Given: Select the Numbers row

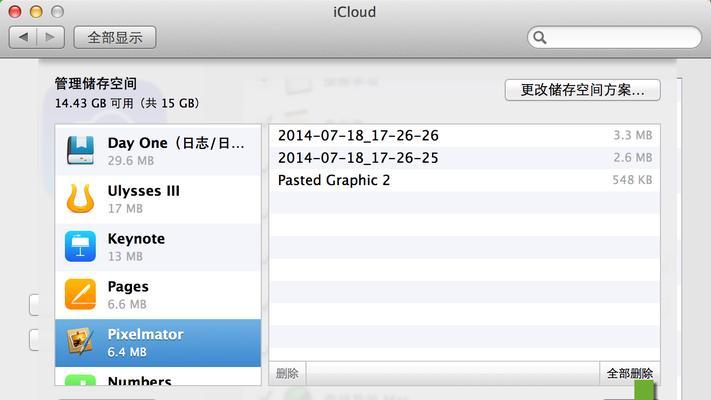Looking at the screenshot, I should click(158, 376).
